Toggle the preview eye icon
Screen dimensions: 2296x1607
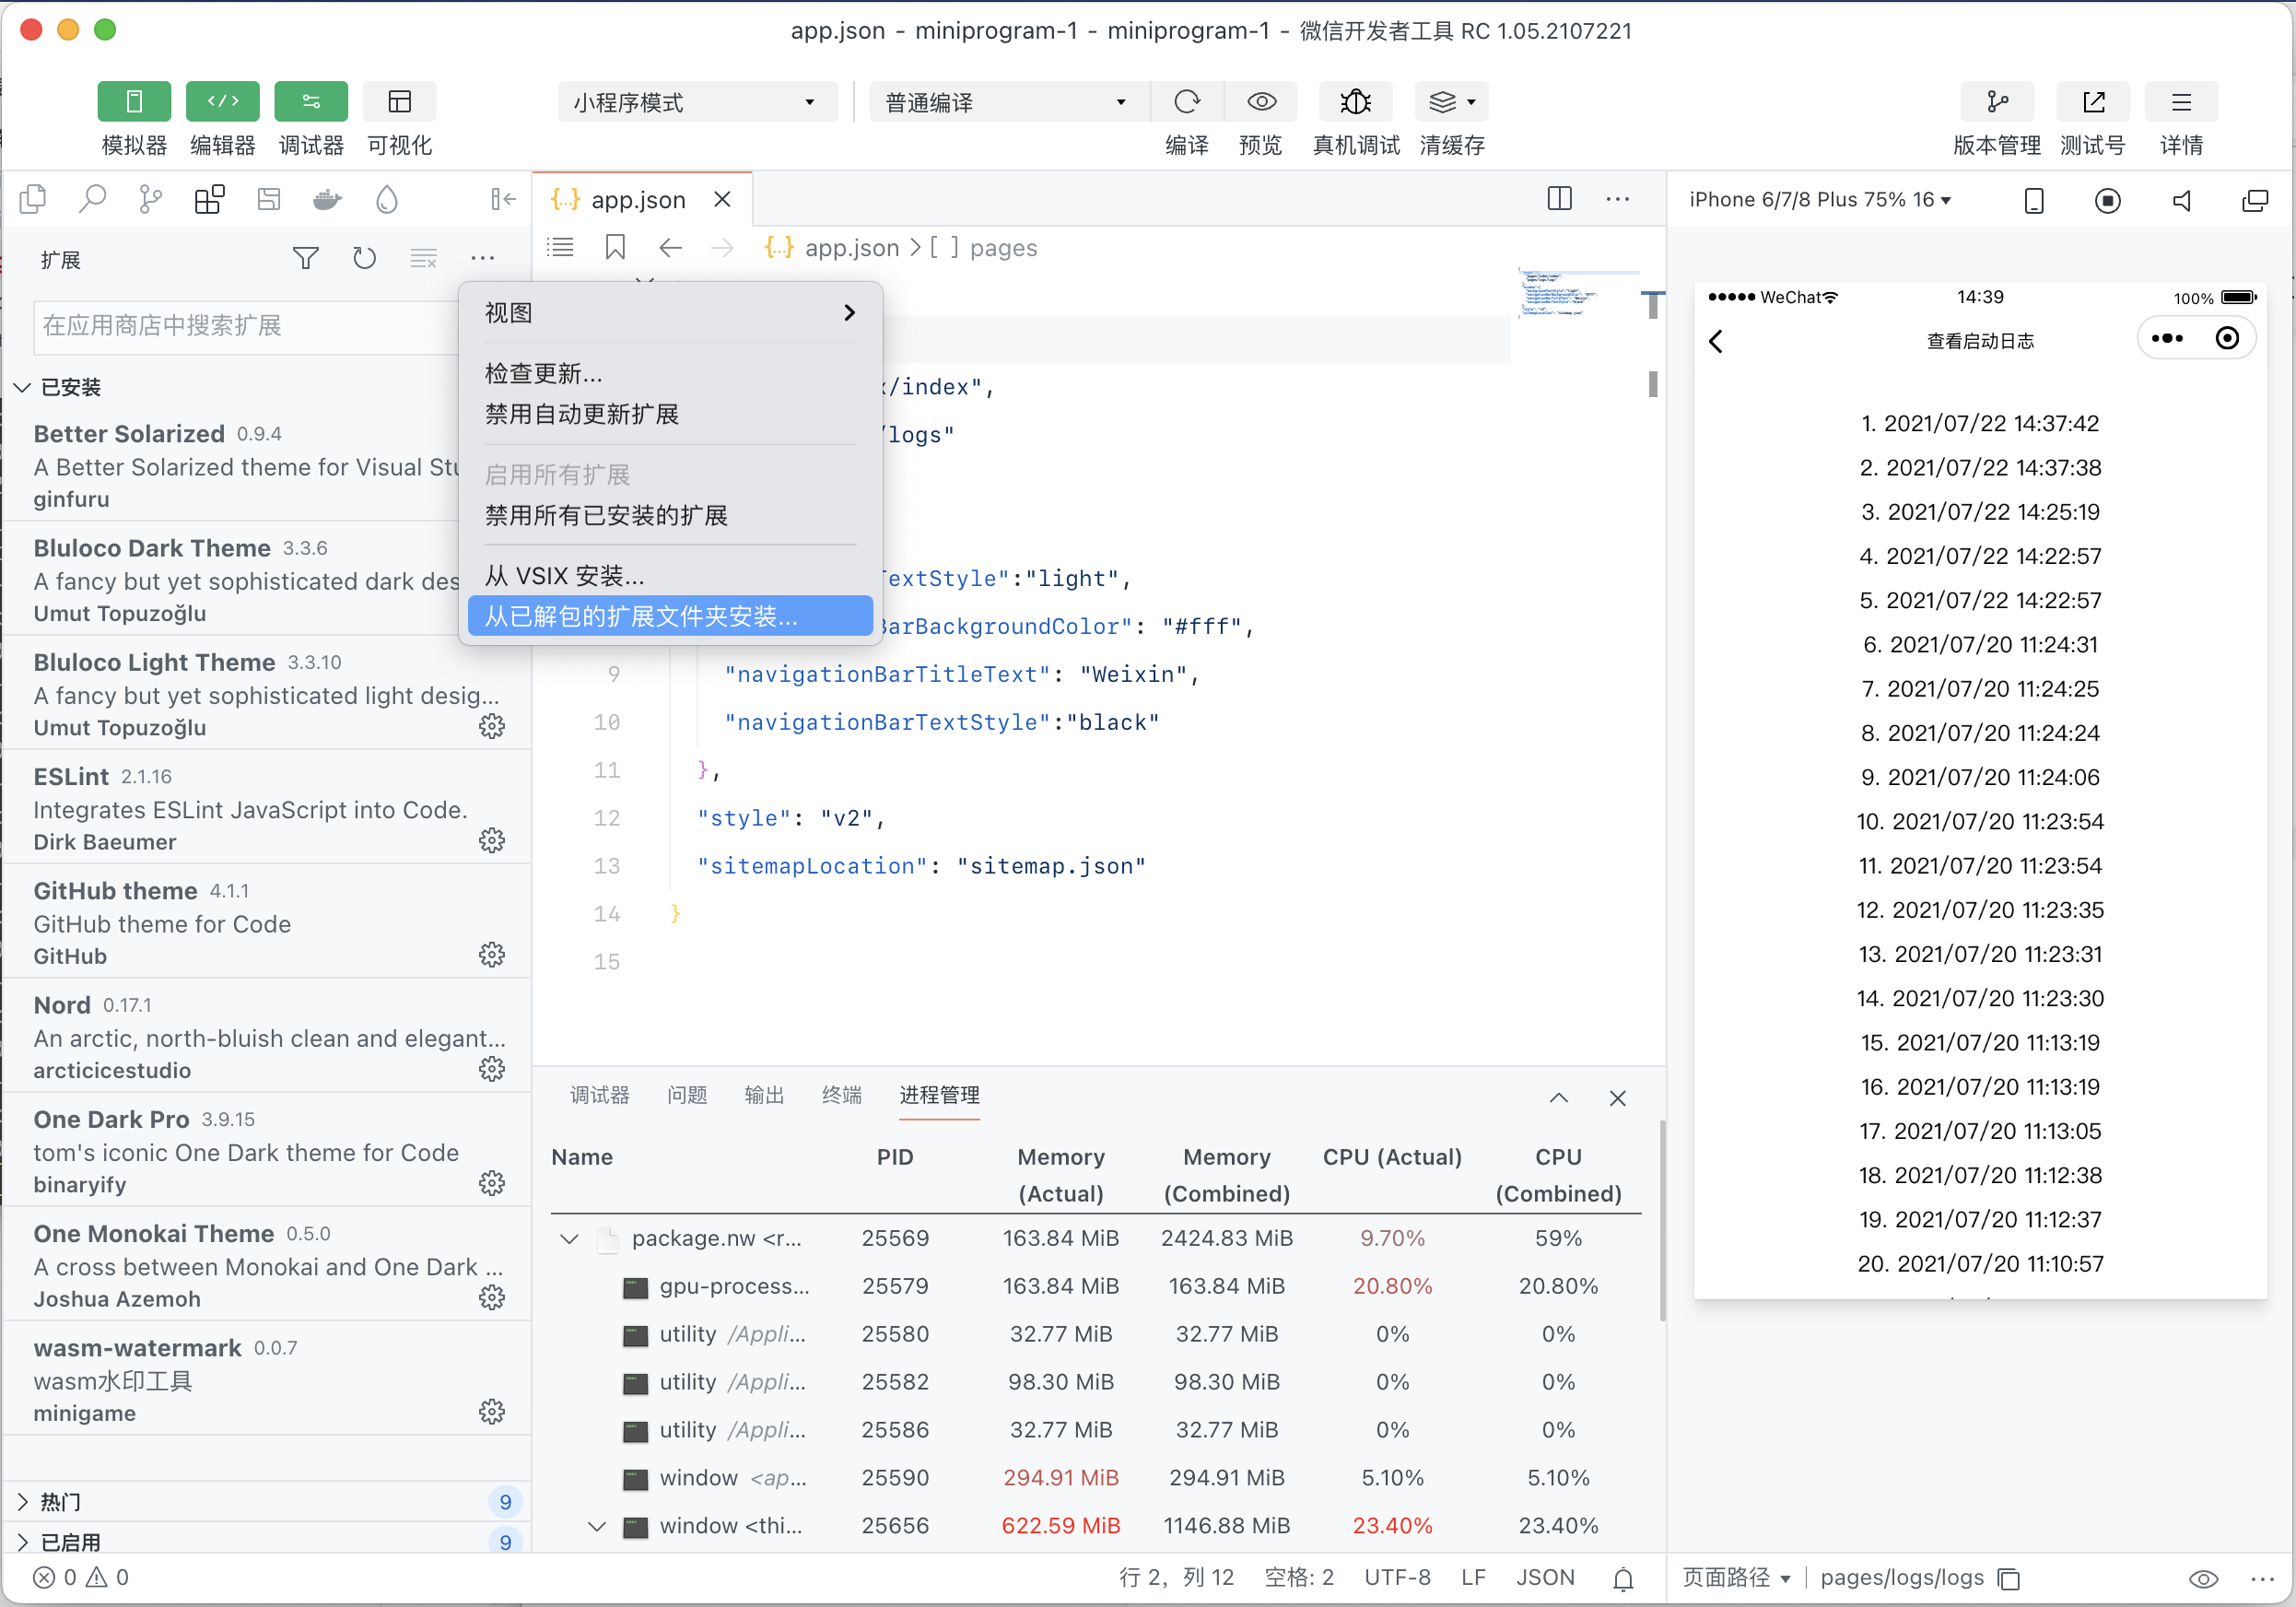coord(1261,102)
